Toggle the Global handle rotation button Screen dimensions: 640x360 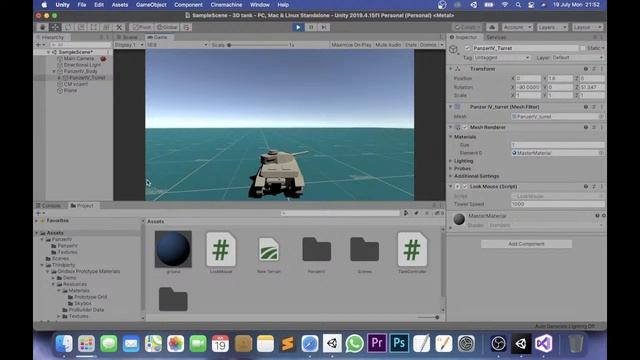point(167,27)
